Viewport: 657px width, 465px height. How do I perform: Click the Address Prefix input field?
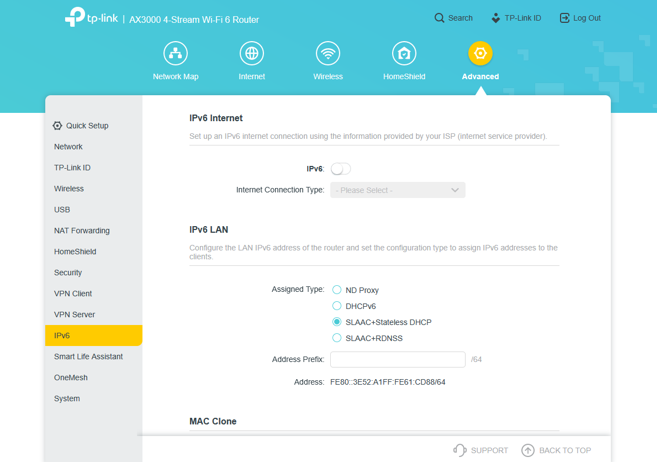(x=397, y=359)
